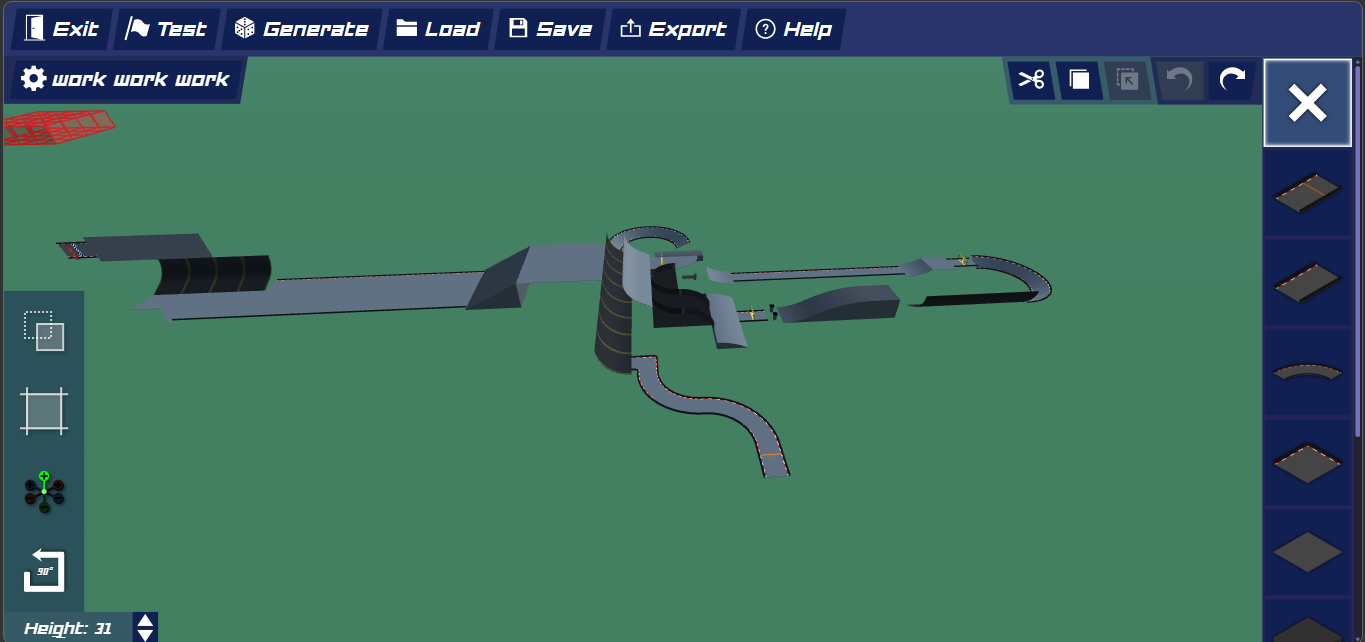Open the Load track dialog
Viewport: 1365px width, 642px height.
438,29
